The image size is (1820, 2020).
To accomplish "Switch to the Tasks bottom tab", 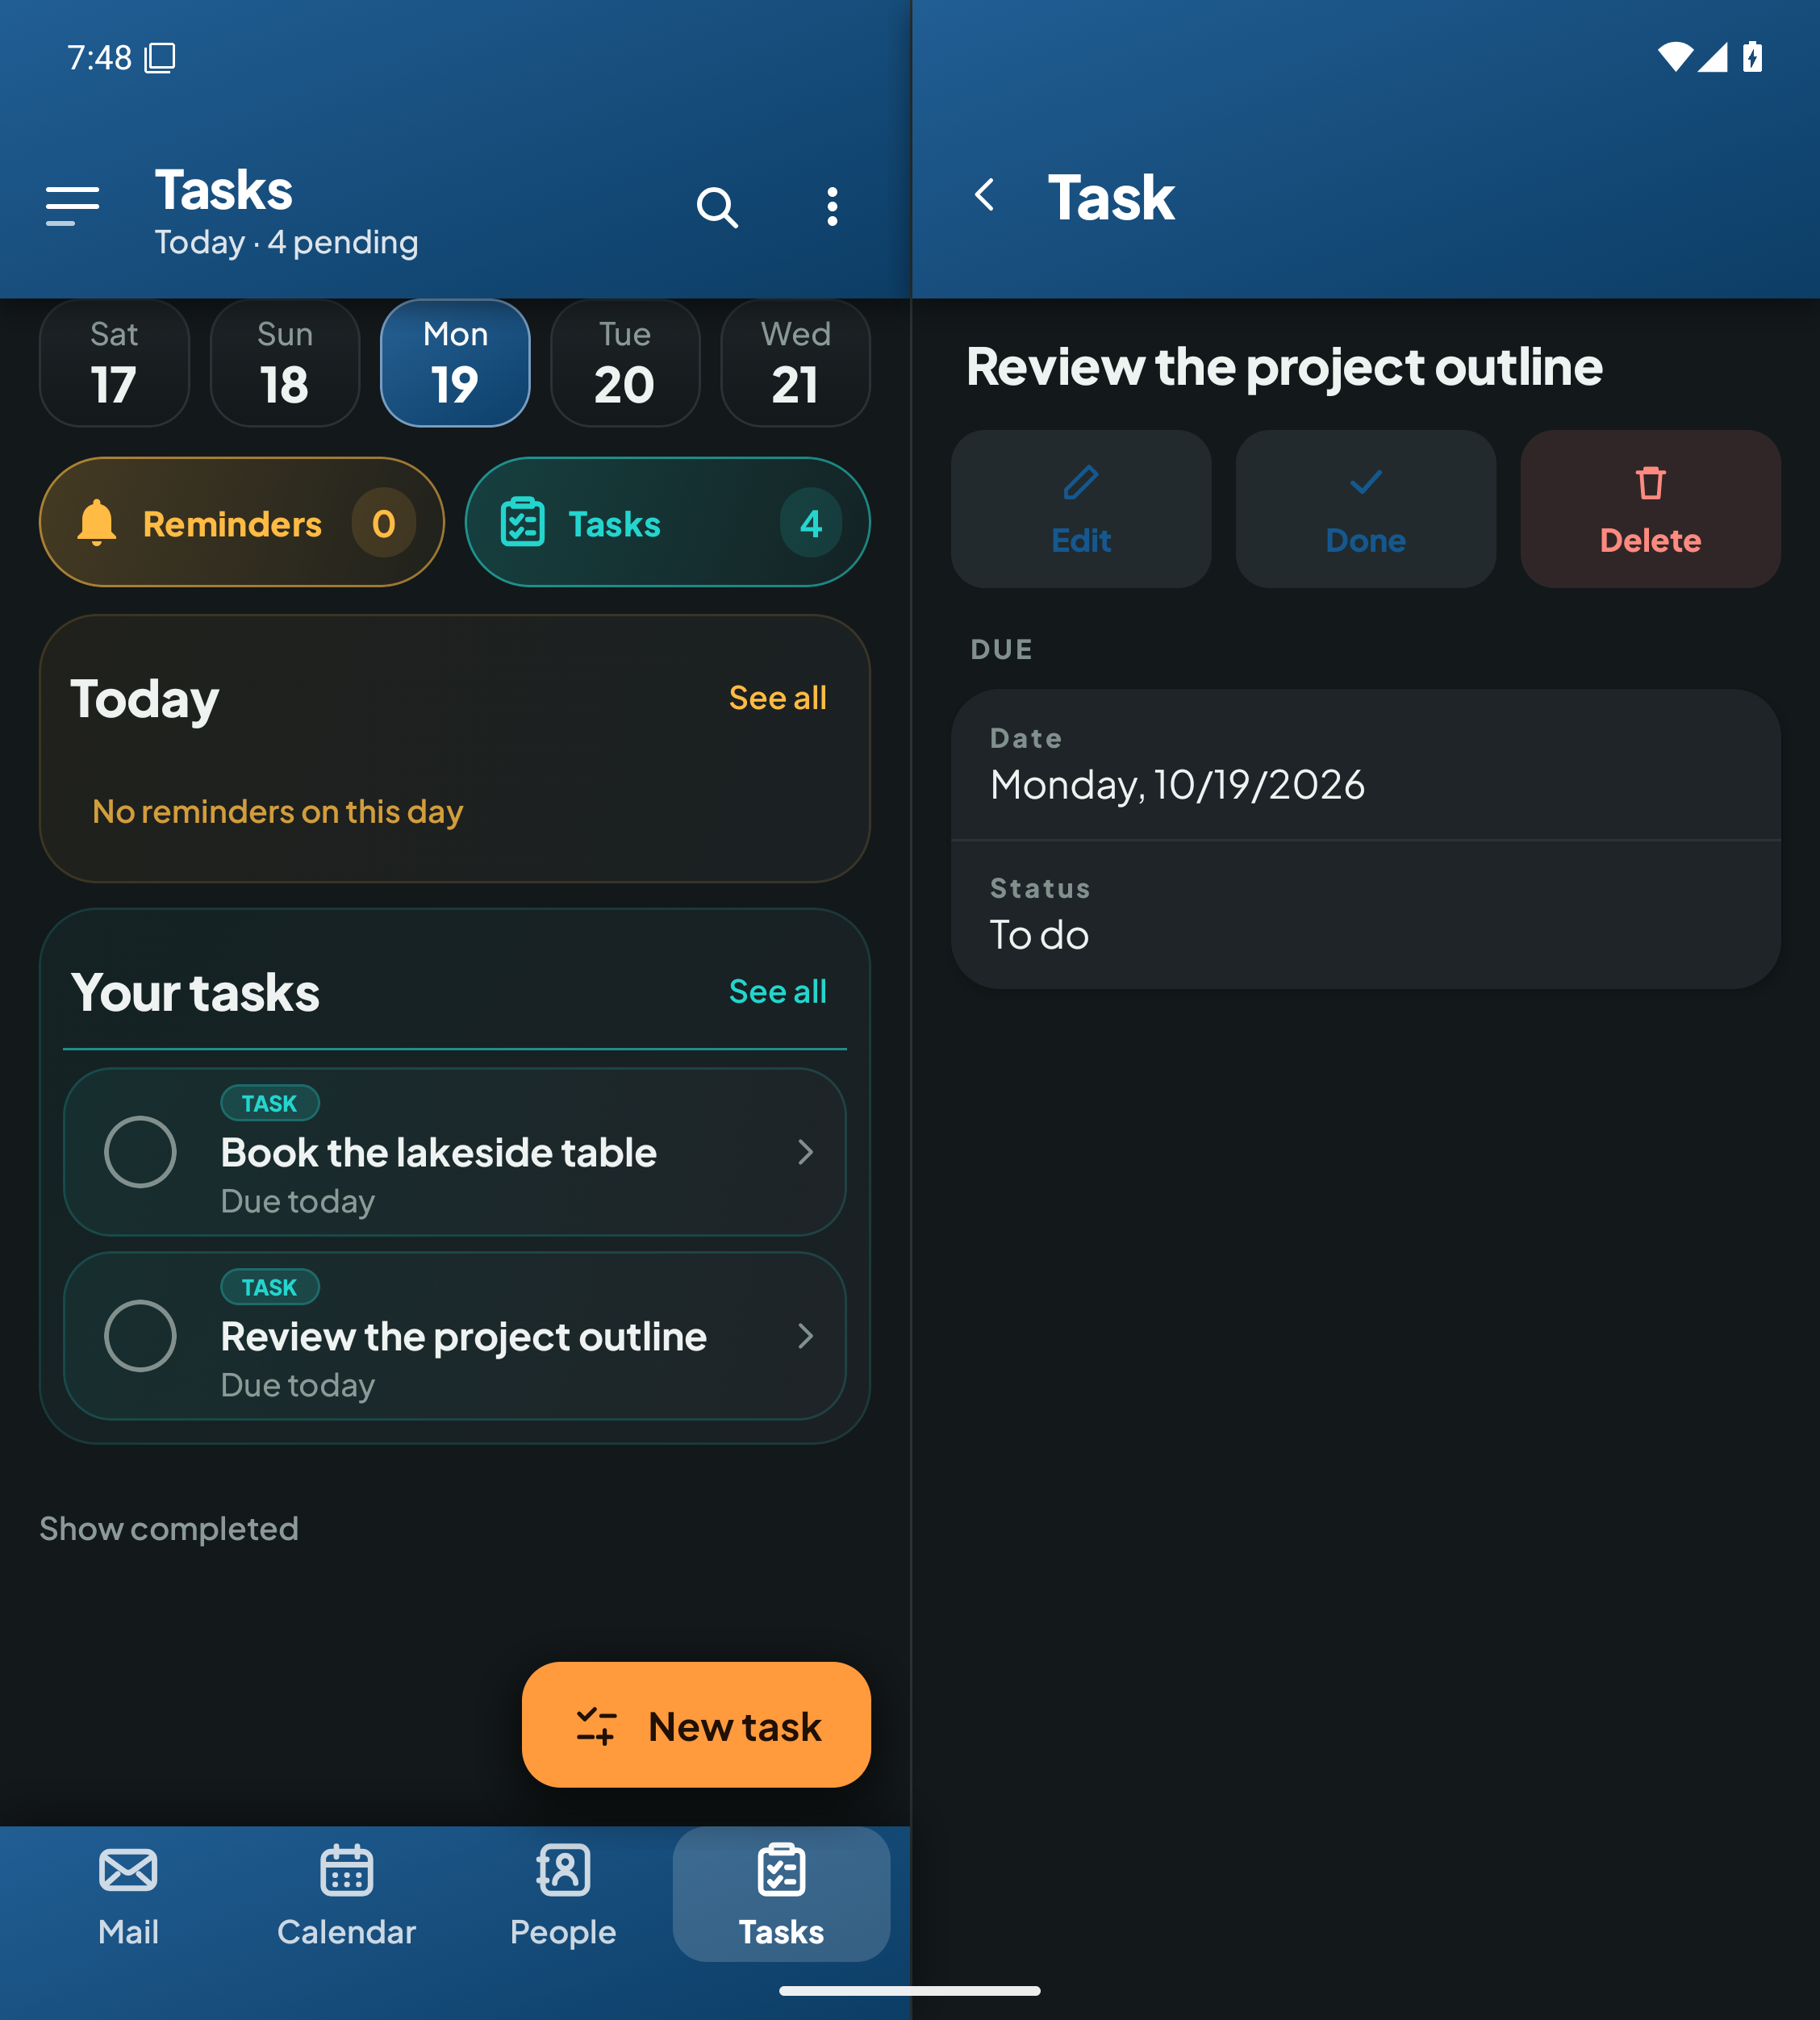I will point(781,1895).
